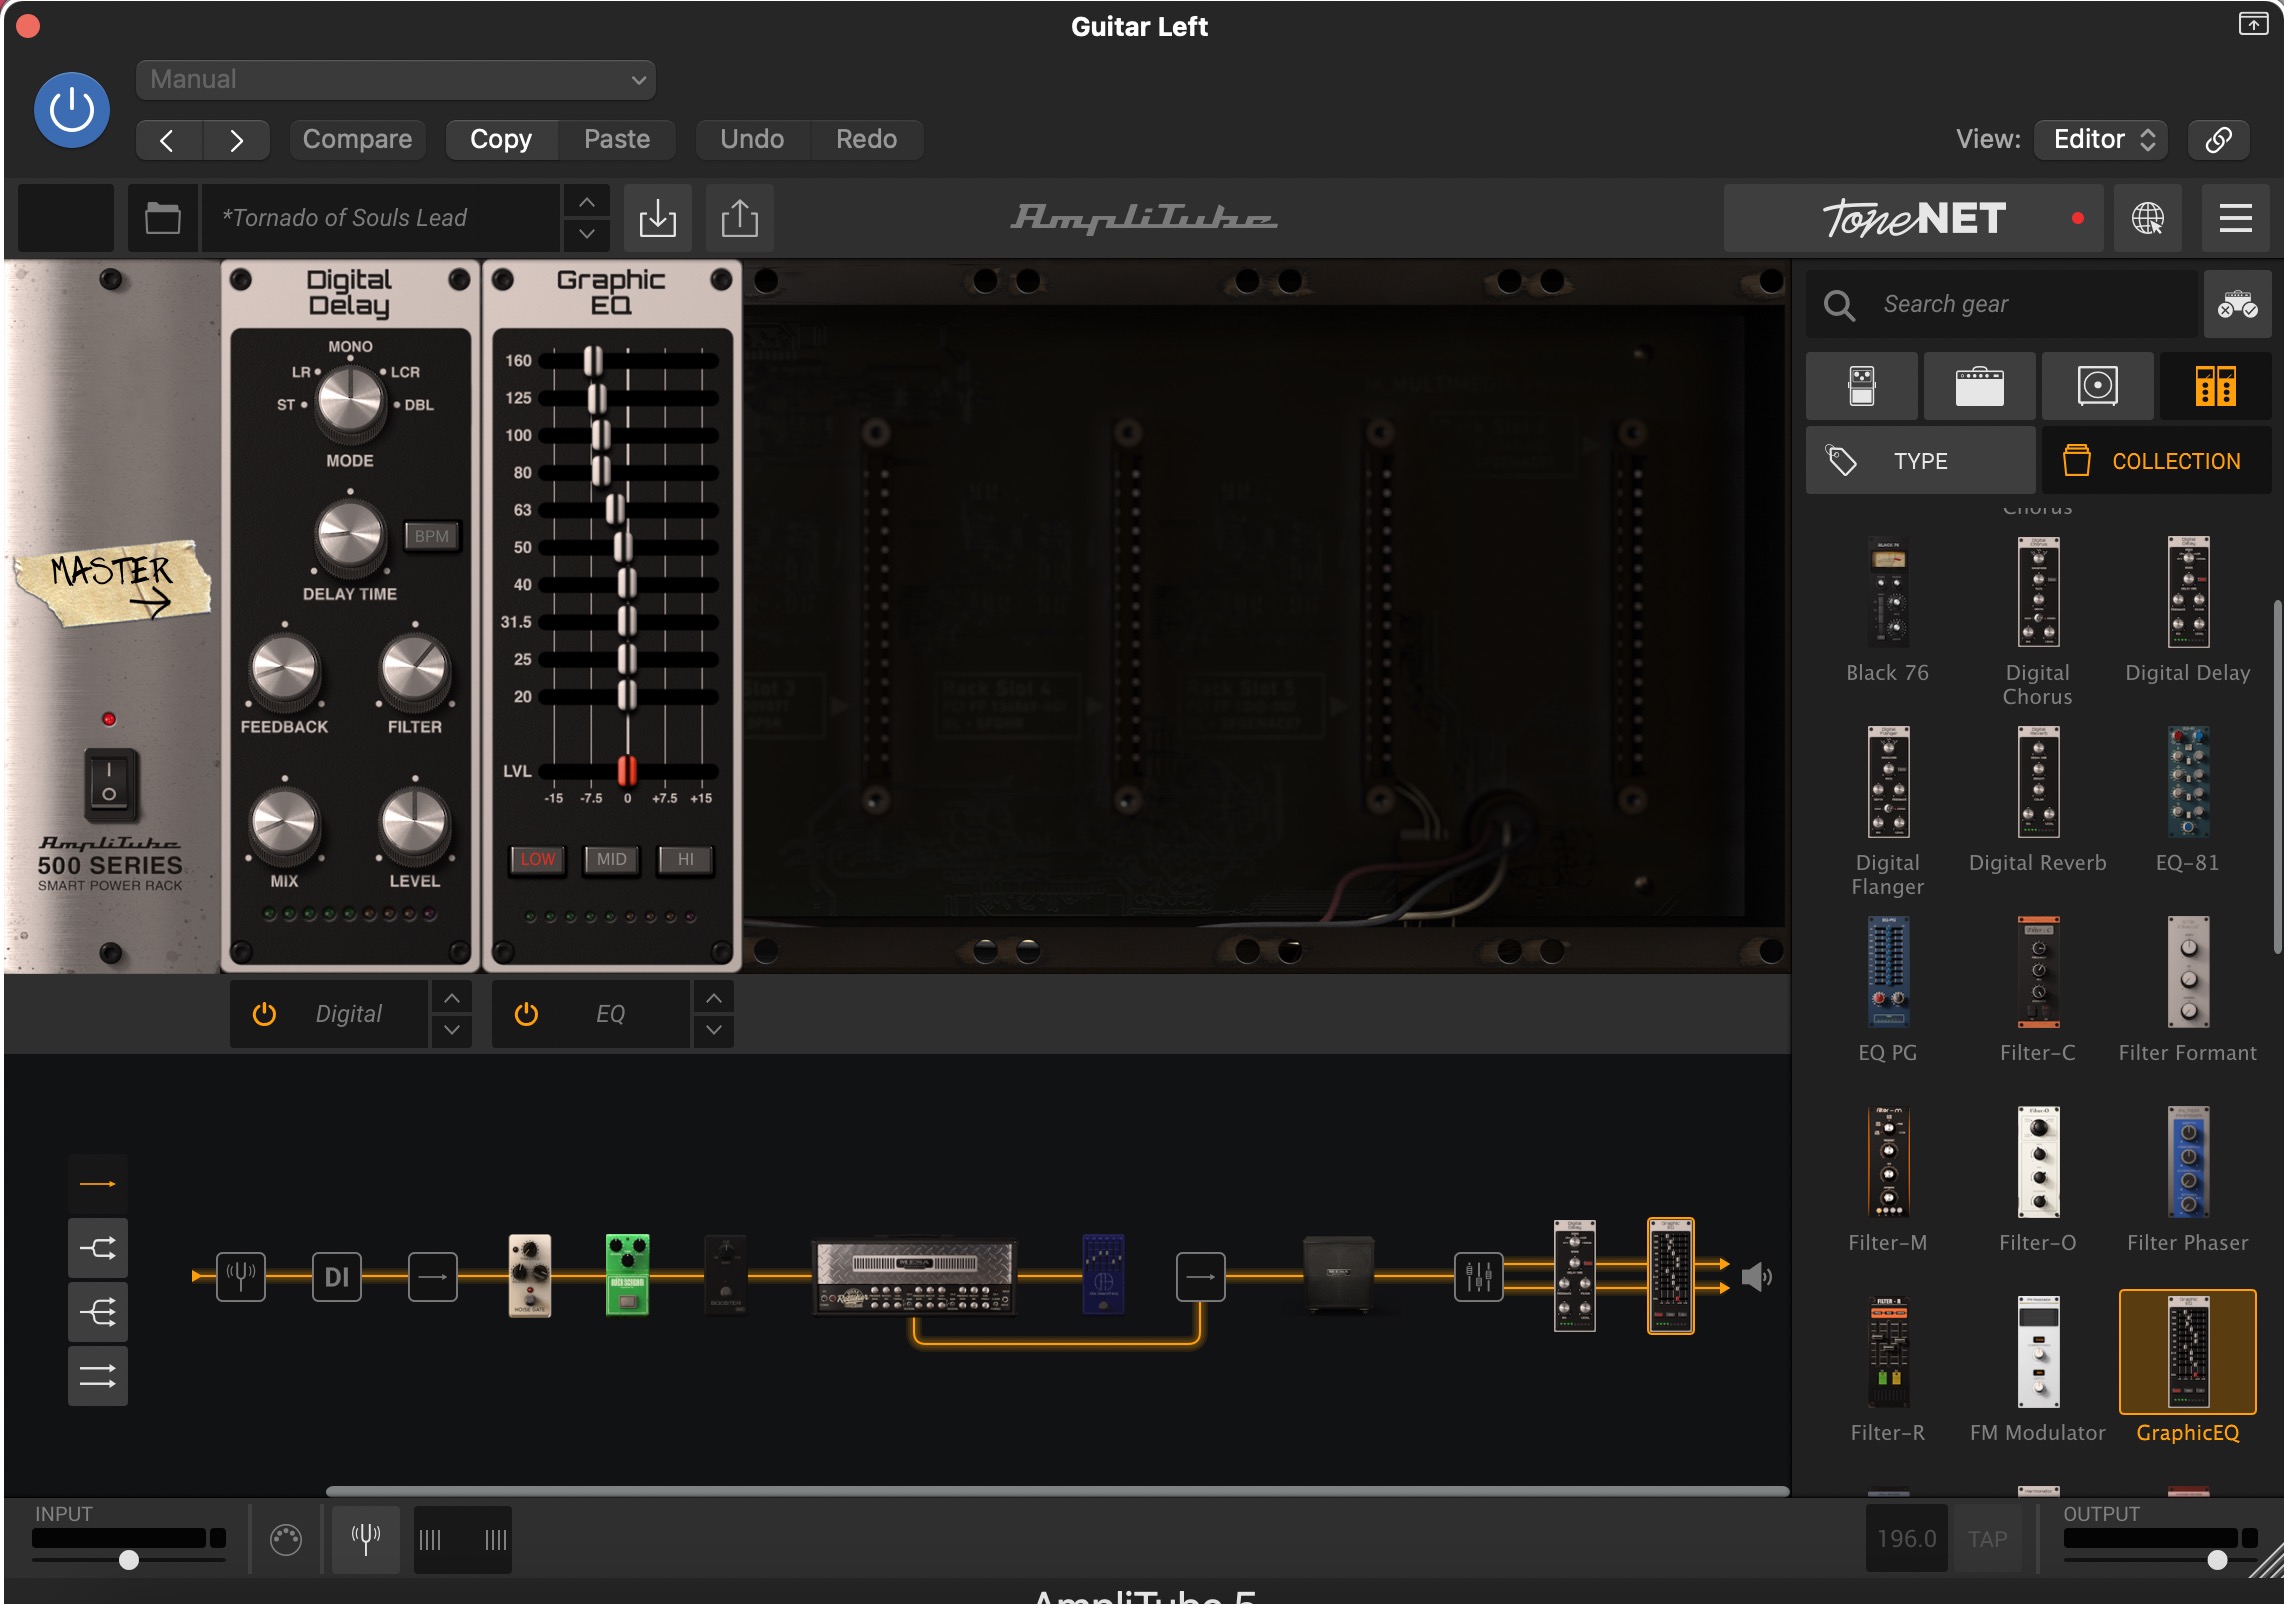Open the View Editor dropdown
2284x1604 pixels.
point(2102,139)
